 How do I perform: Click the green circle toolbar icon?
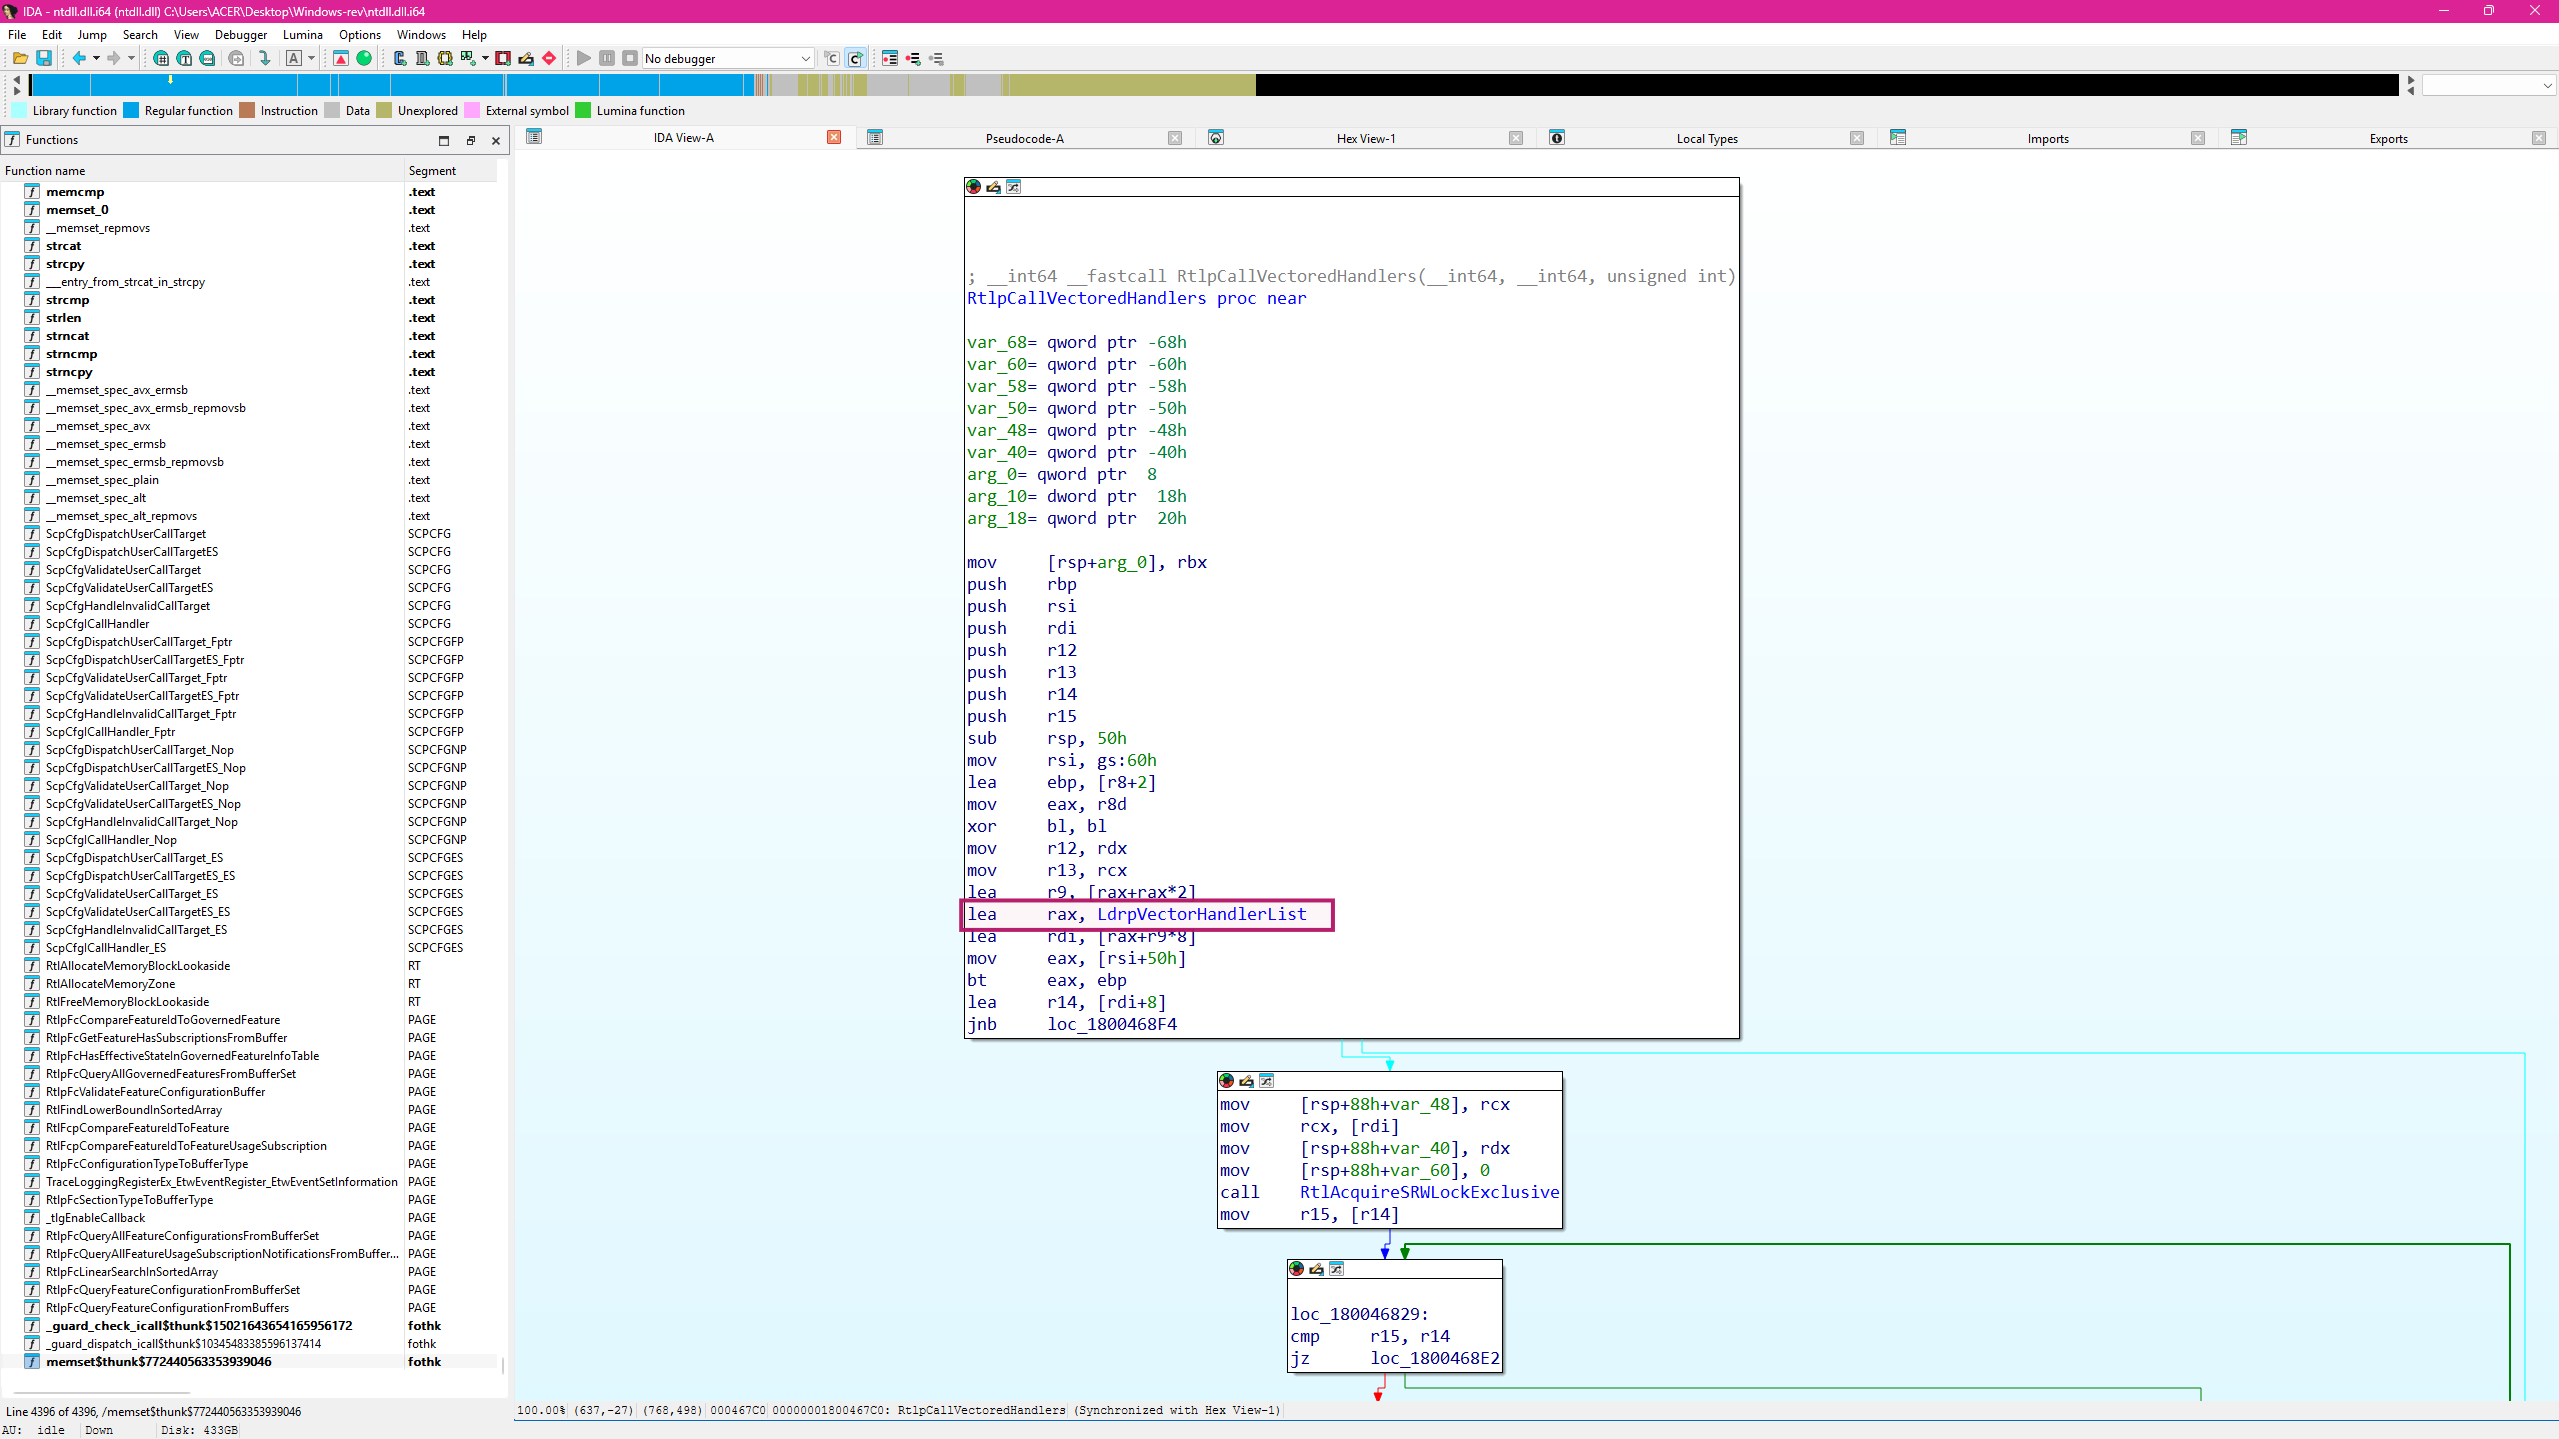364,58
